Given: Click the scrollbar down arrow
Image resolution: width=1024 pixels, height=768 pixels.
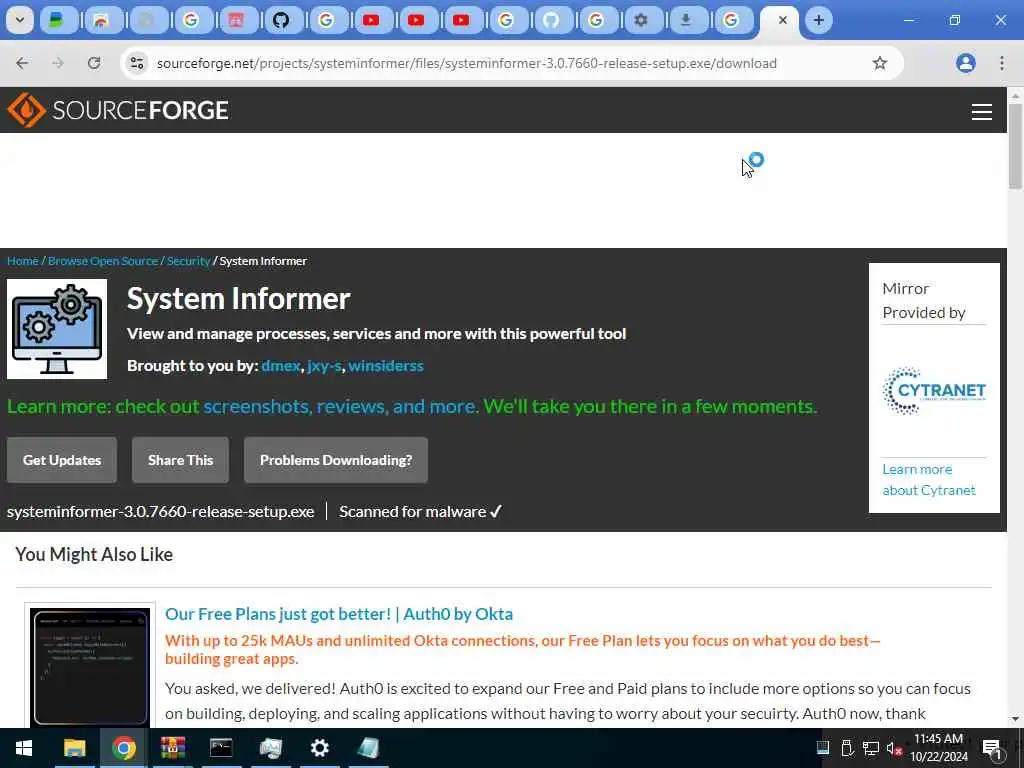Looking at the screenshot, I should [1015, 719].
